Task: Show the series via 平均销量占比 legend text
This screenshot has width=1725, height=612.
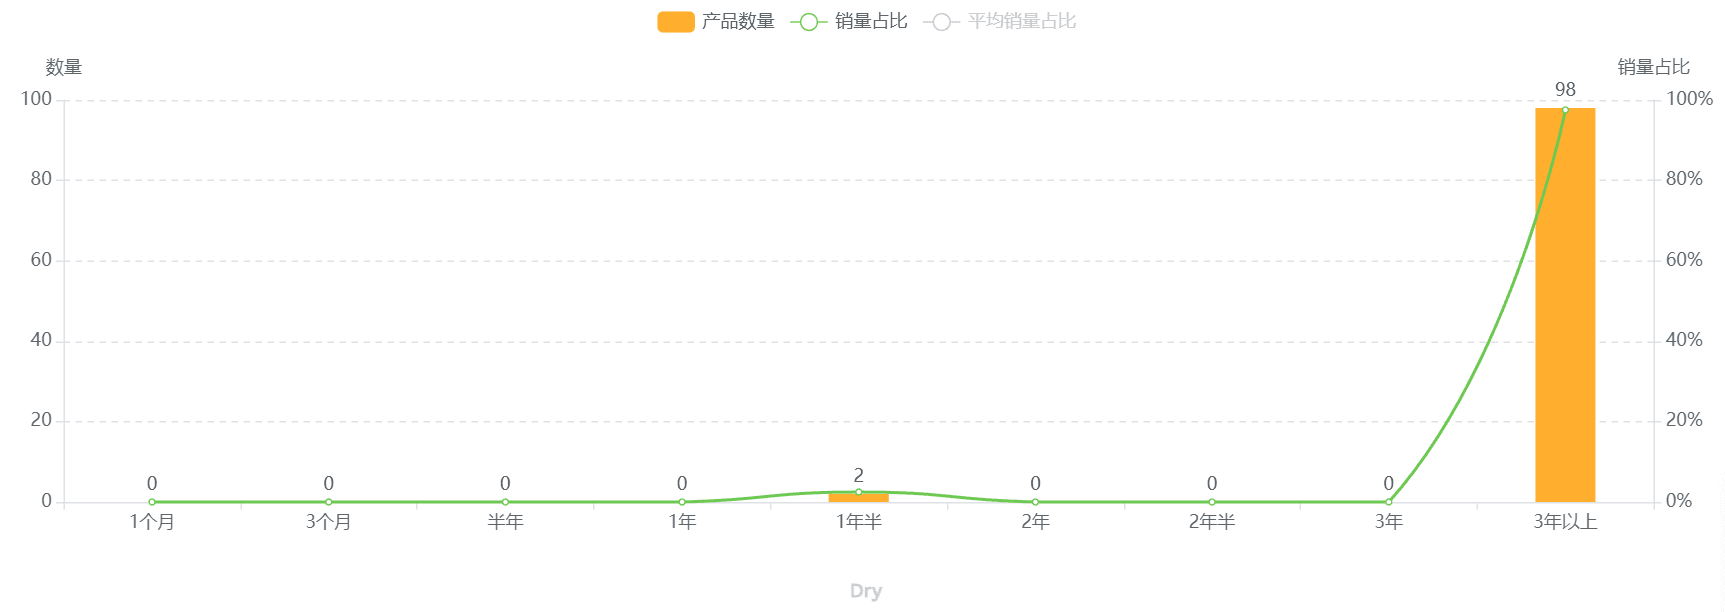Action: 1021,21
